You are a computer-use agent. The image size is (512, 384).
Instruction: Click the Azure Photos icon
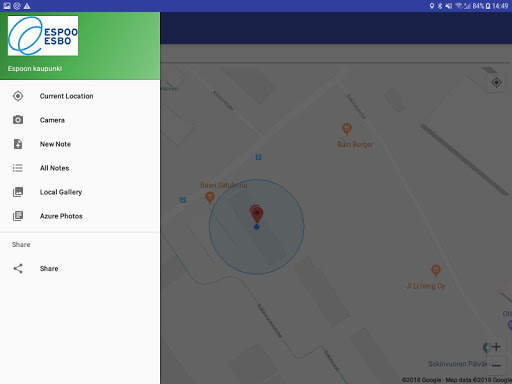18,216
